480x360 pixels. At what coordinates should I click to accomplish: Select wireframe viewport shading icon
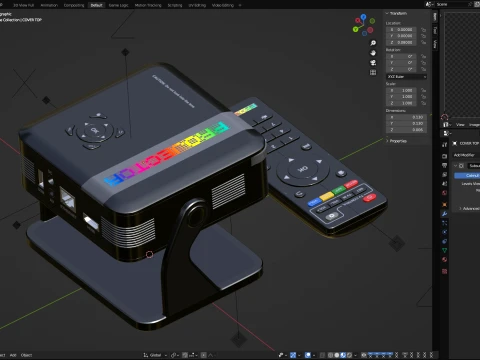tap(330, 355)
